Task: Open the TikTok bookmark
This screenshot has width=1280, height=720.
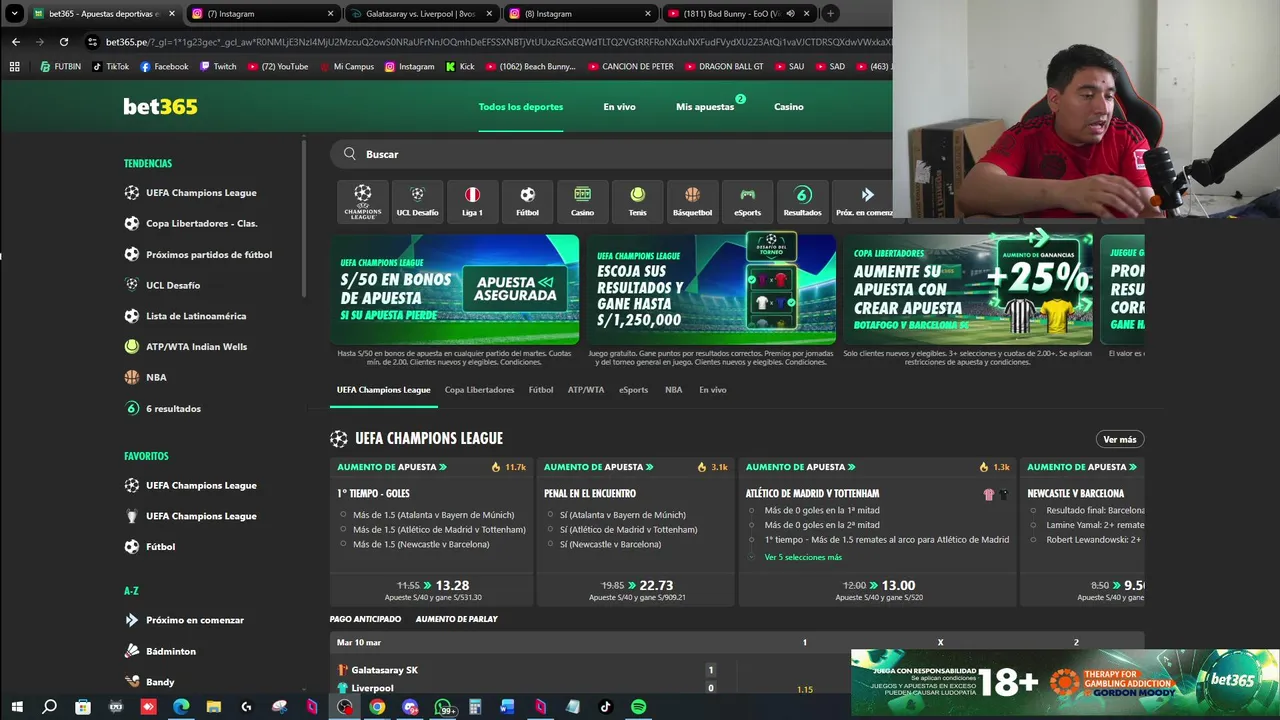Action: pyautogui.click(x=110, y=66)
